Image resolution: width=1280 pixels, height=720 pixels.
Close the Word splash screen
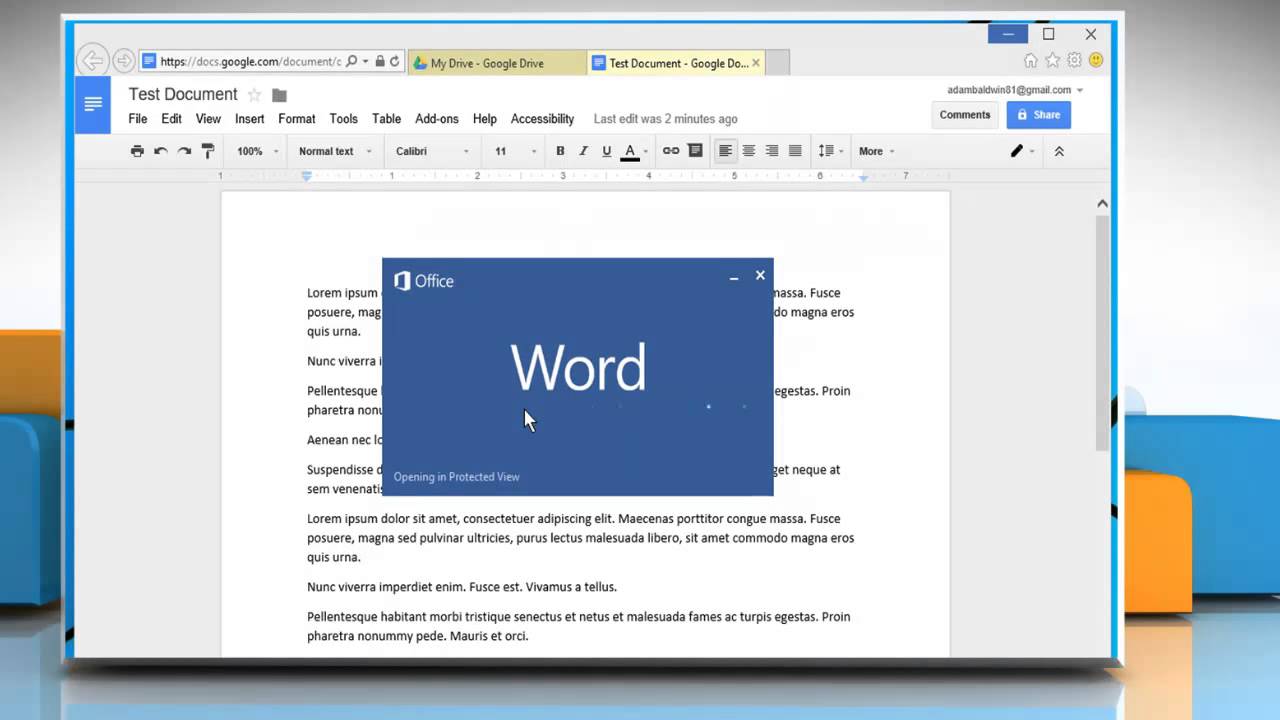(760, 276)
